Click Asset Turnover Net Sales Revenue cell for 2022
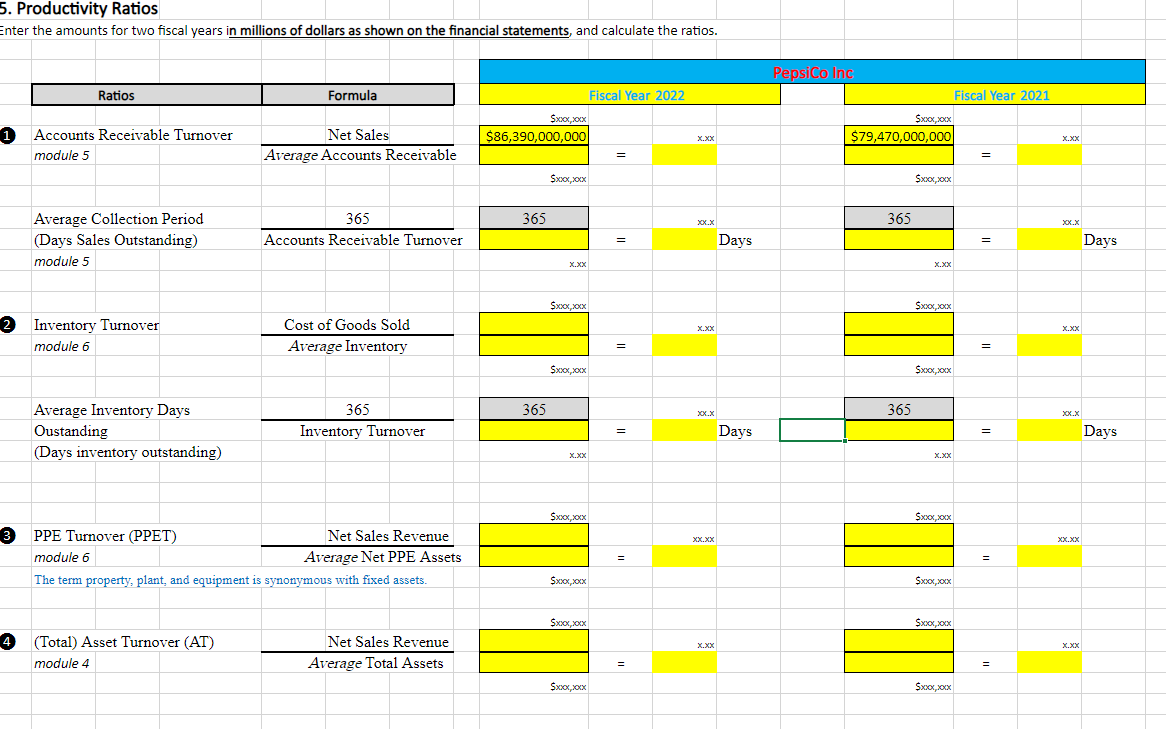This screenshot has width=1166, height=729. tap(534, 641)
